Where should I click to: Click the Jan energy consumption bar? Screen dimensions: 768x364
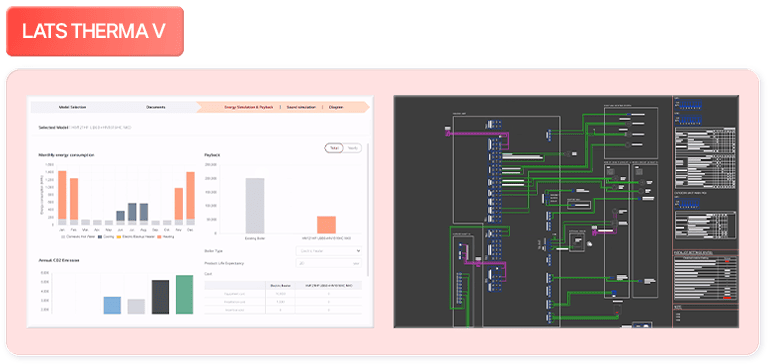pos(62,198)
